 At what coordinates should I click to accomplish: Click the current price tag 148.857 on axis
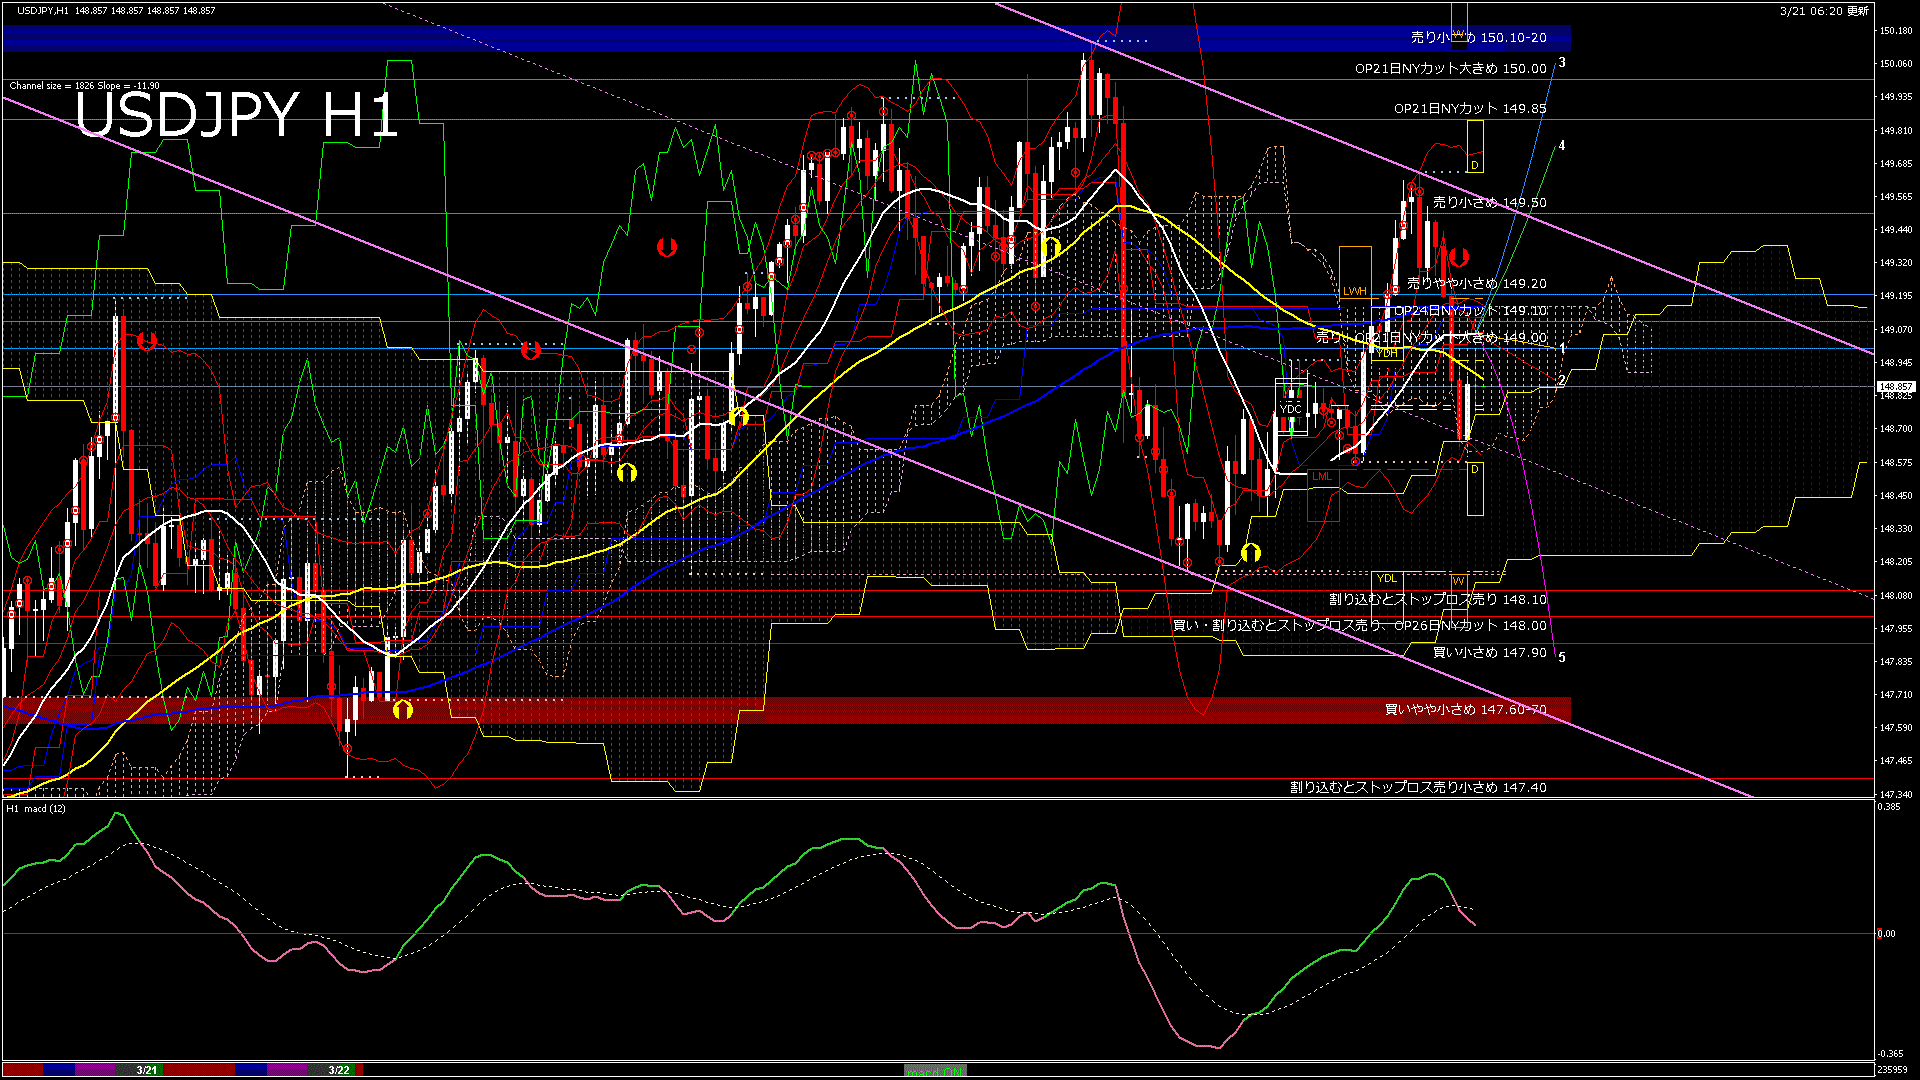point(1895,386)
